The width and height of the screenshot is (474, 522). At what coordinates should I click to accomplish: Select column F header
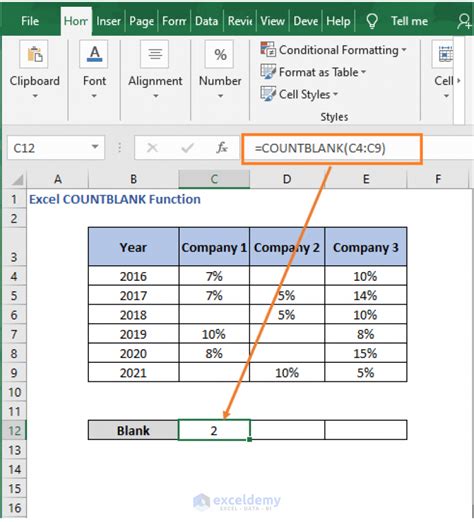[438, 179]
